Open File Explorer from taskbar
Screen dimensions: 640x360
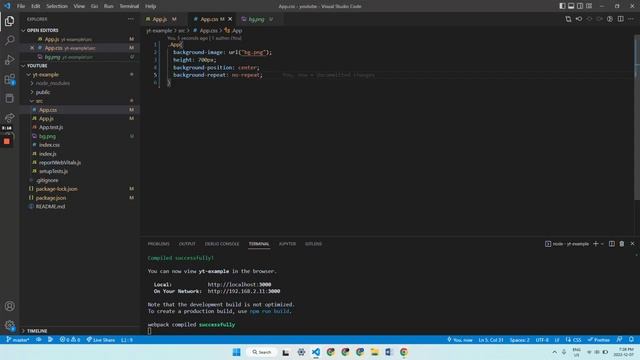pos(374,352)
